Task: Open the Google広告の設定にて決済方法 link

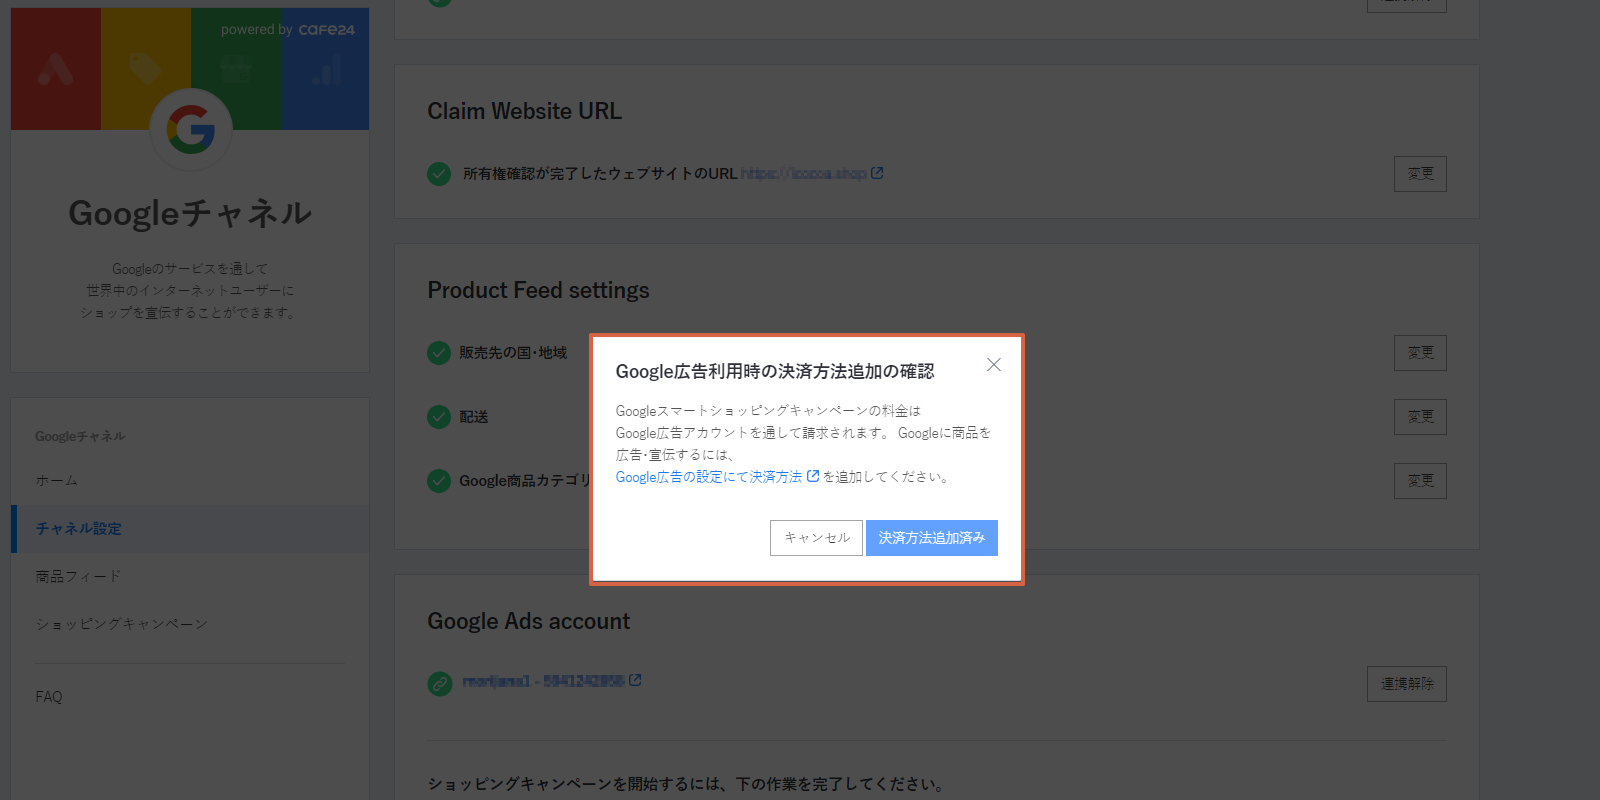Action: [x=709, y=477]
